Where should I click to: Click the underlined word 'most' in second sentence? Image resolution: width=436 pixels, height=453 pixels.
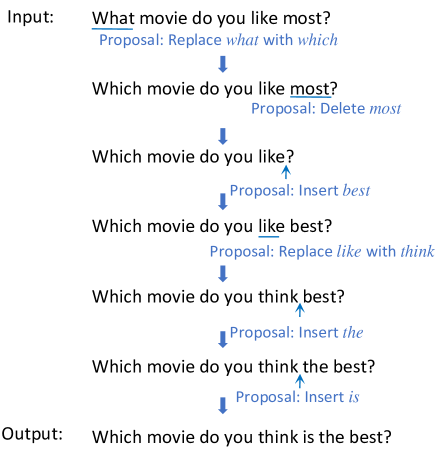(x=310, y=89)
